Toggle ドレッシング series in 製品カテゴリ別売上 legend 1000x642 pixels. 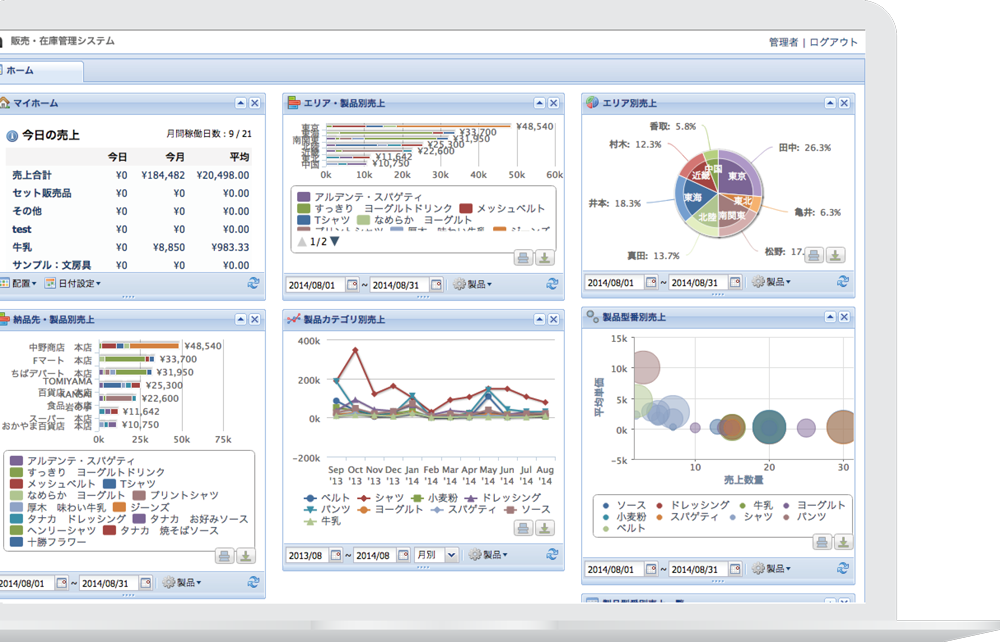click(503, 498)
